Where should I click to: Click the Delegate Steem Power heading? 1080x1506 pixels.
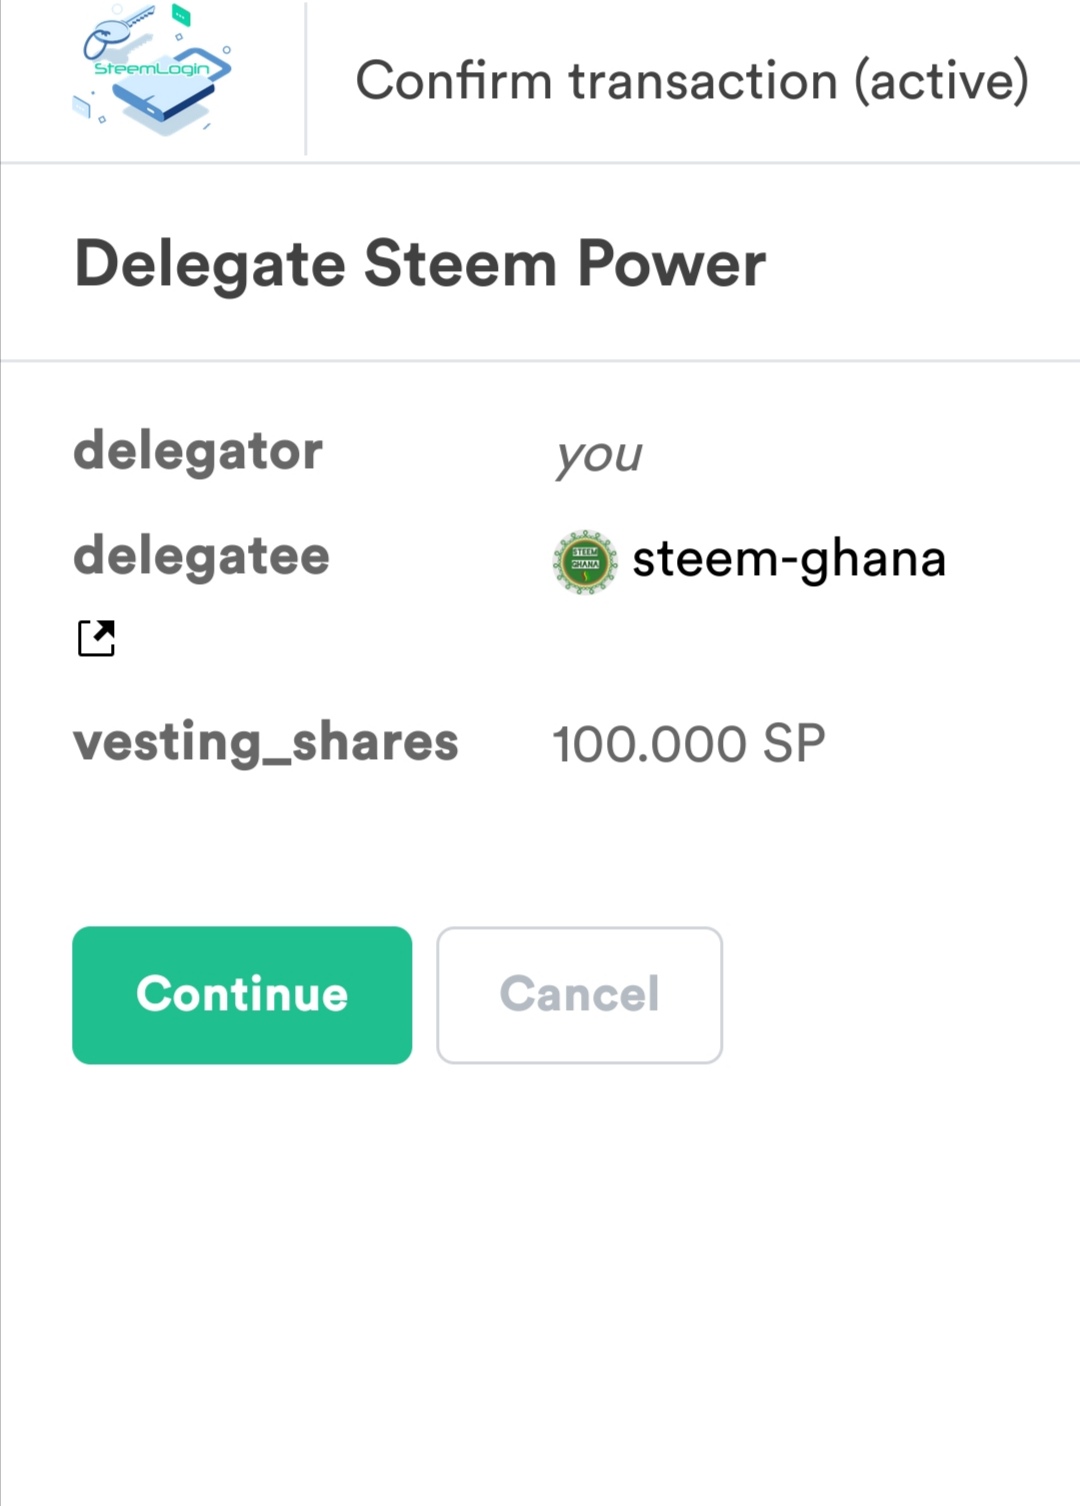click(x=420, y=264)
